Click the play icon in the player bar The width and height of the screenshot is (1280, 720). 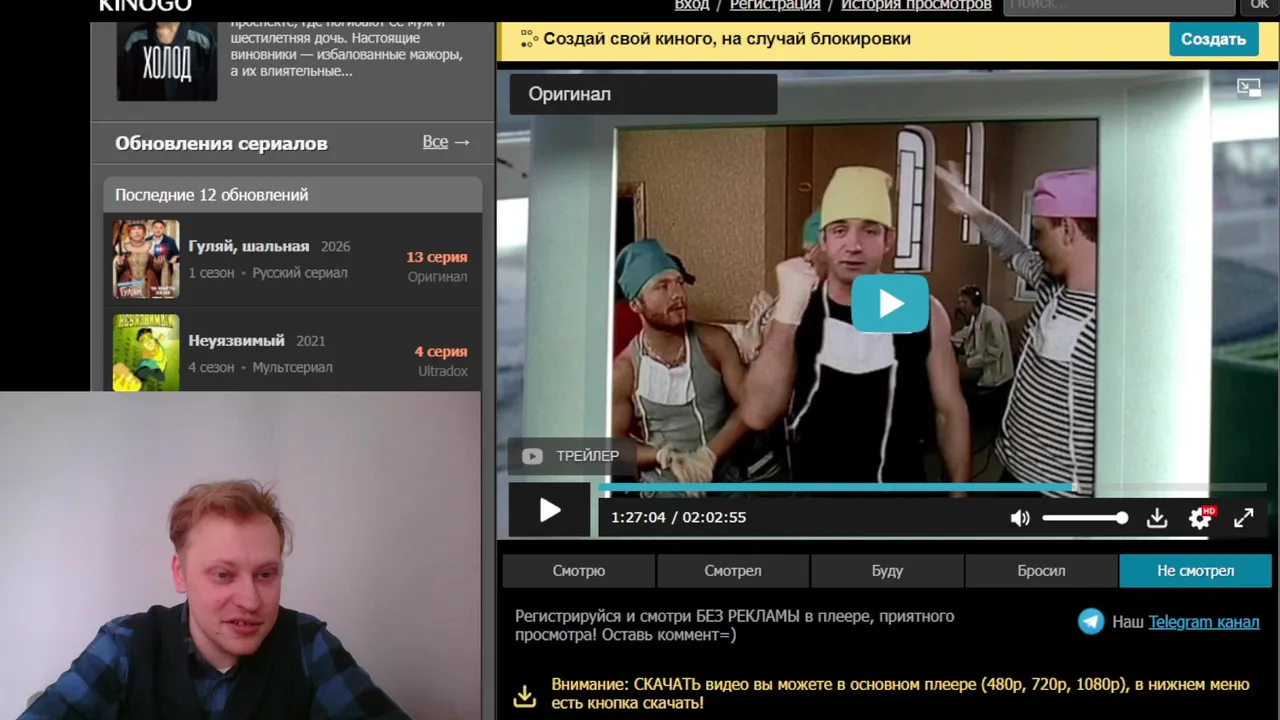[550, 511]
